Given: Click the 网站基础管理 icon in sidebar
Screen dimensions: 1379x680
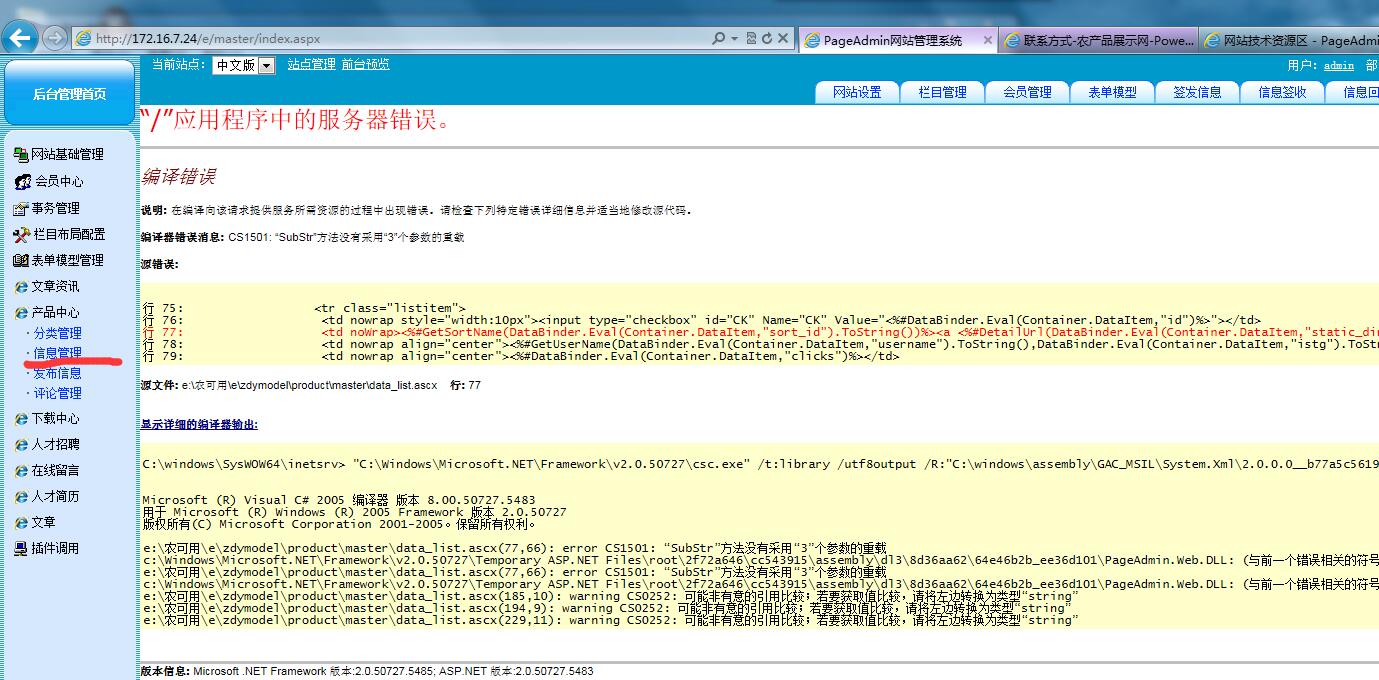Looking at the screenshot, I should [x=20, y=155].
